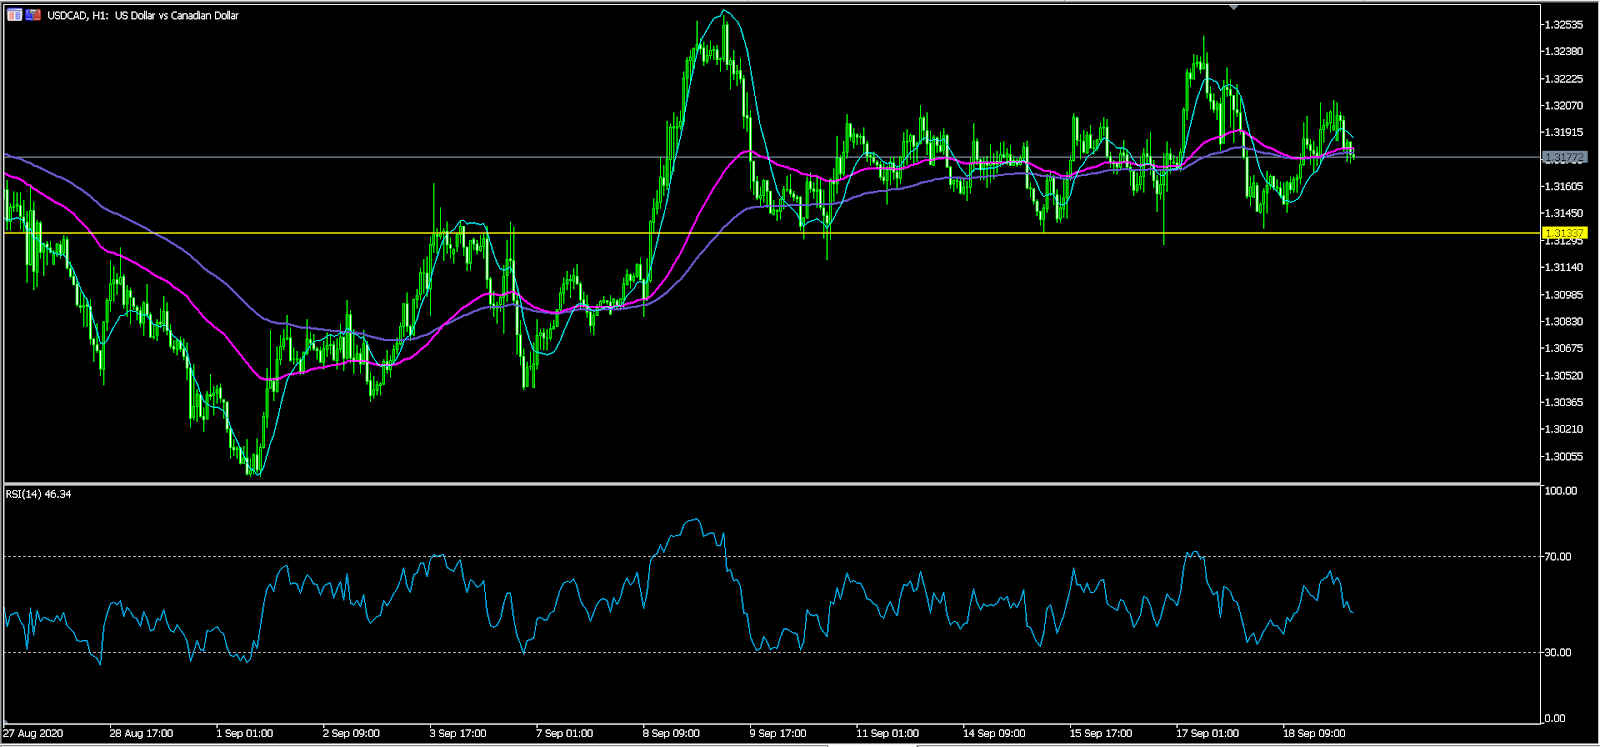Screen dimensions: 1600x747
Task: Click the 100.00 RSI scale value
Action: coord(1560,491)
